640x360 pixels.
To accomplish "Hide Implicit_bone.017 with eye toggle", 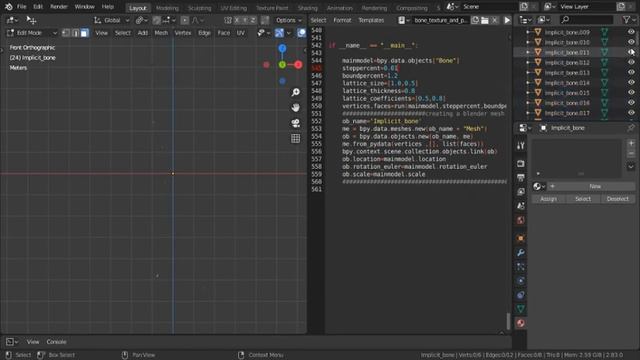I will click(x=631, y=113).
